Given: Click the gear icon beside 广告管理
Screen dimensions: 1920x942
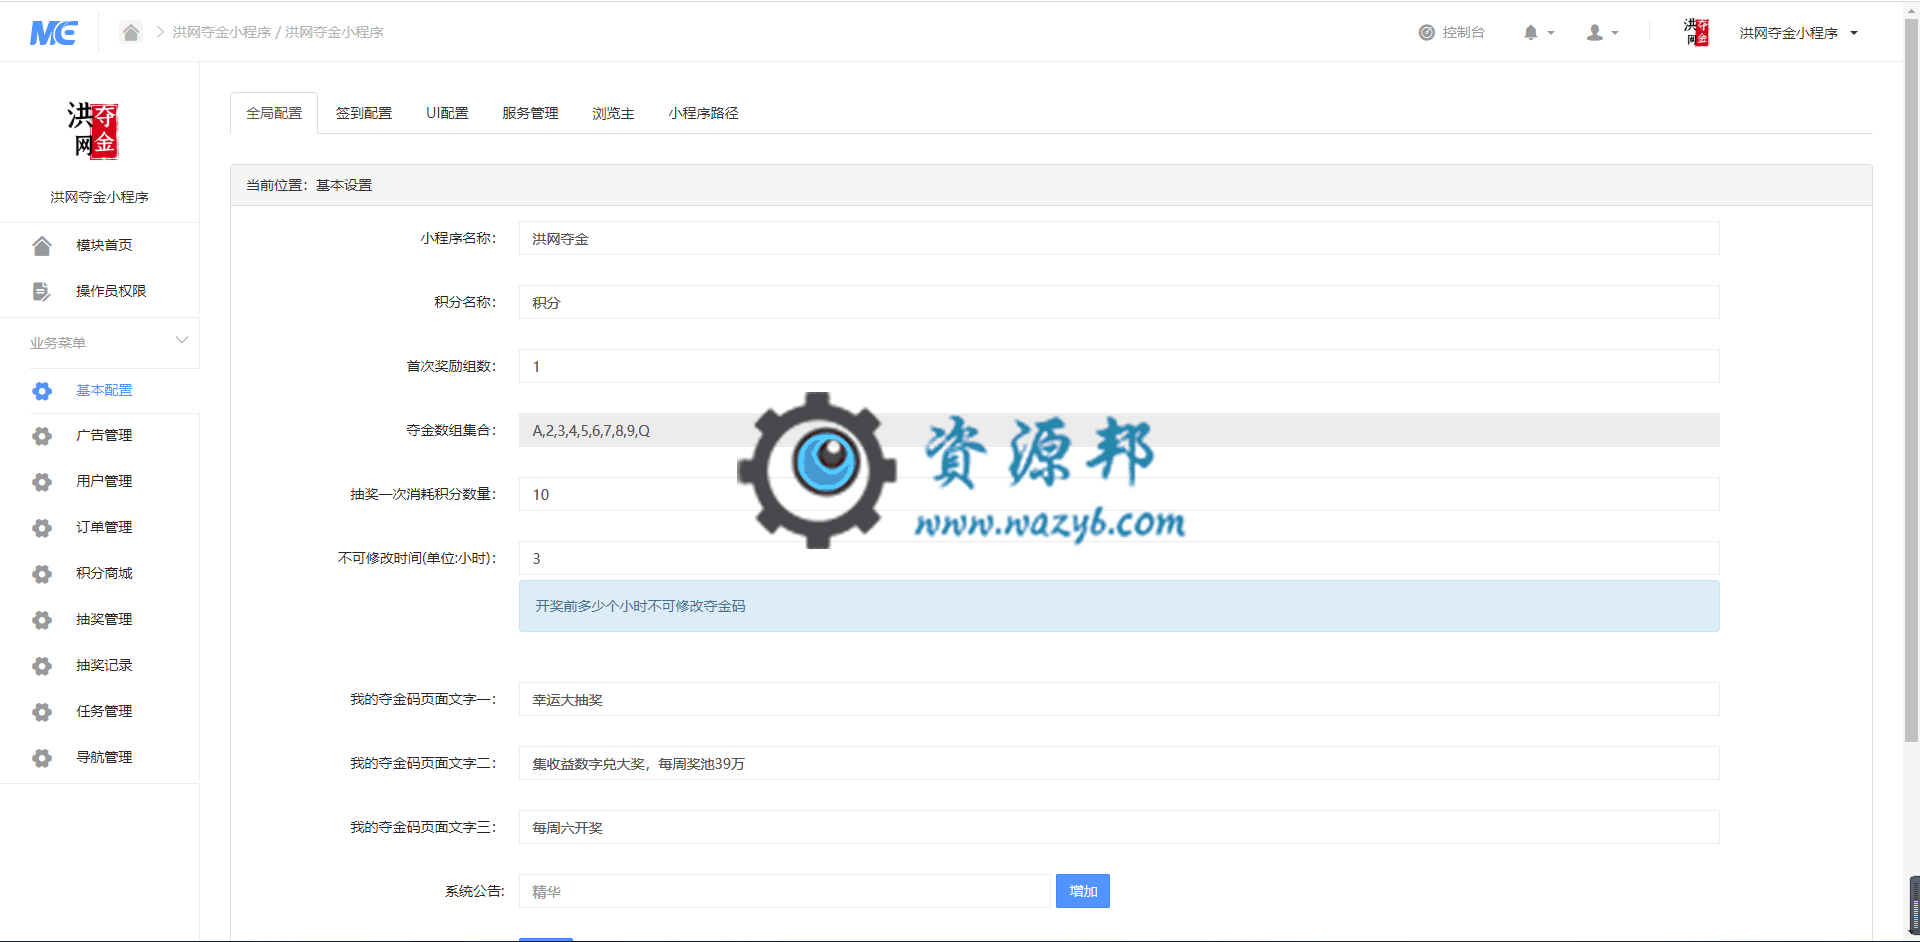Looking at the screenshot, I should coord(42,436).
